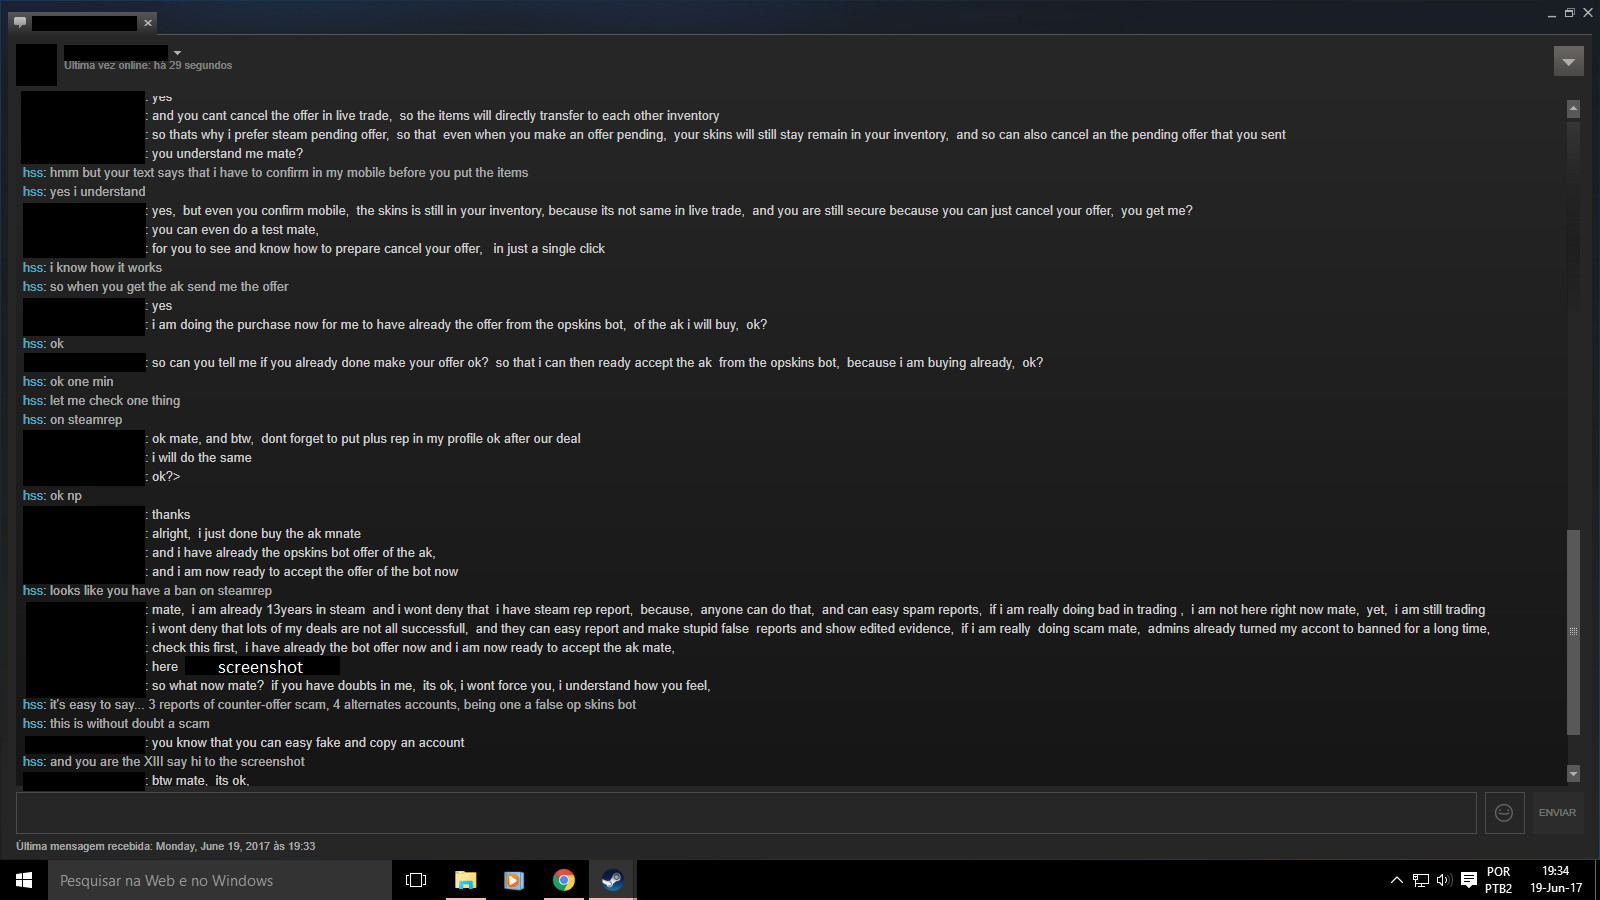Open the screenshot link in chat

pos(261,667)
